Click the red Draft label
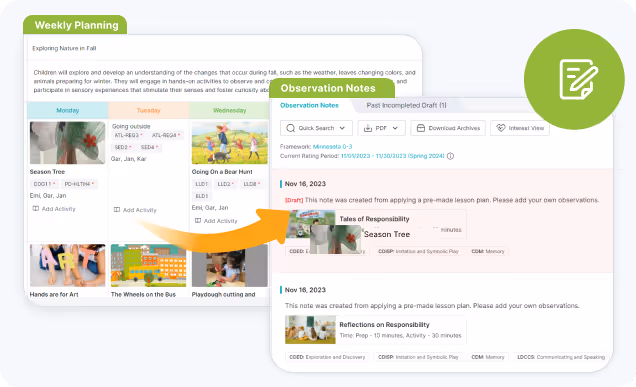Image resolution: width=636 pixels, height=387 pixels. pyautogui.click(x=294, y=200)
